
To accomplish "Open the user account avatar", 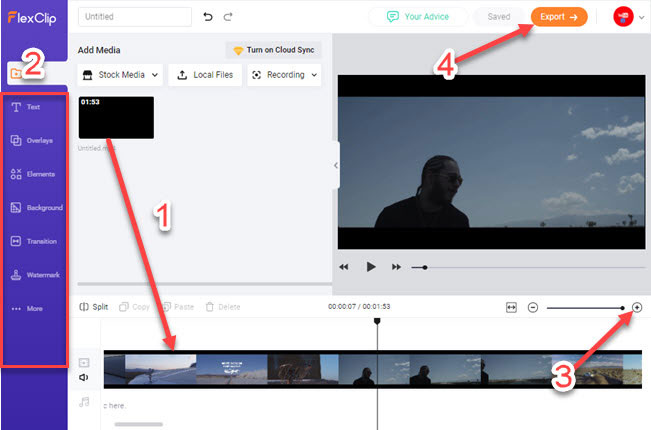I will coord(623,17).
